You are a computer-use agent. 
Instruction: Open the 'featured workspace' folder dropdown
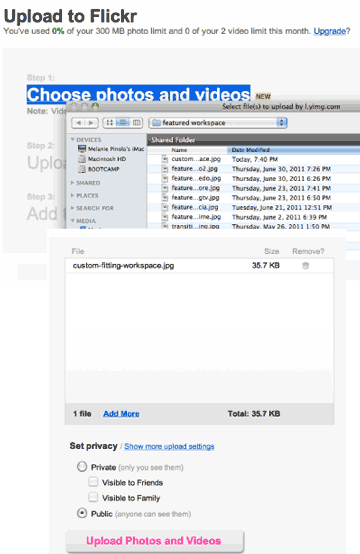coord(218,123)
